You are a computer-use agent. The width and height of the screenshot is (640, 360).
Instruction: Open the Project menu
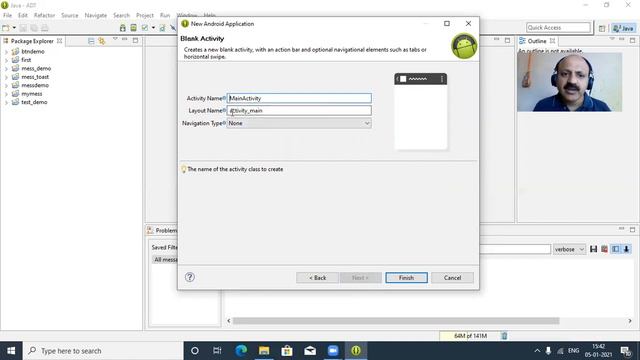click(144, 15)
